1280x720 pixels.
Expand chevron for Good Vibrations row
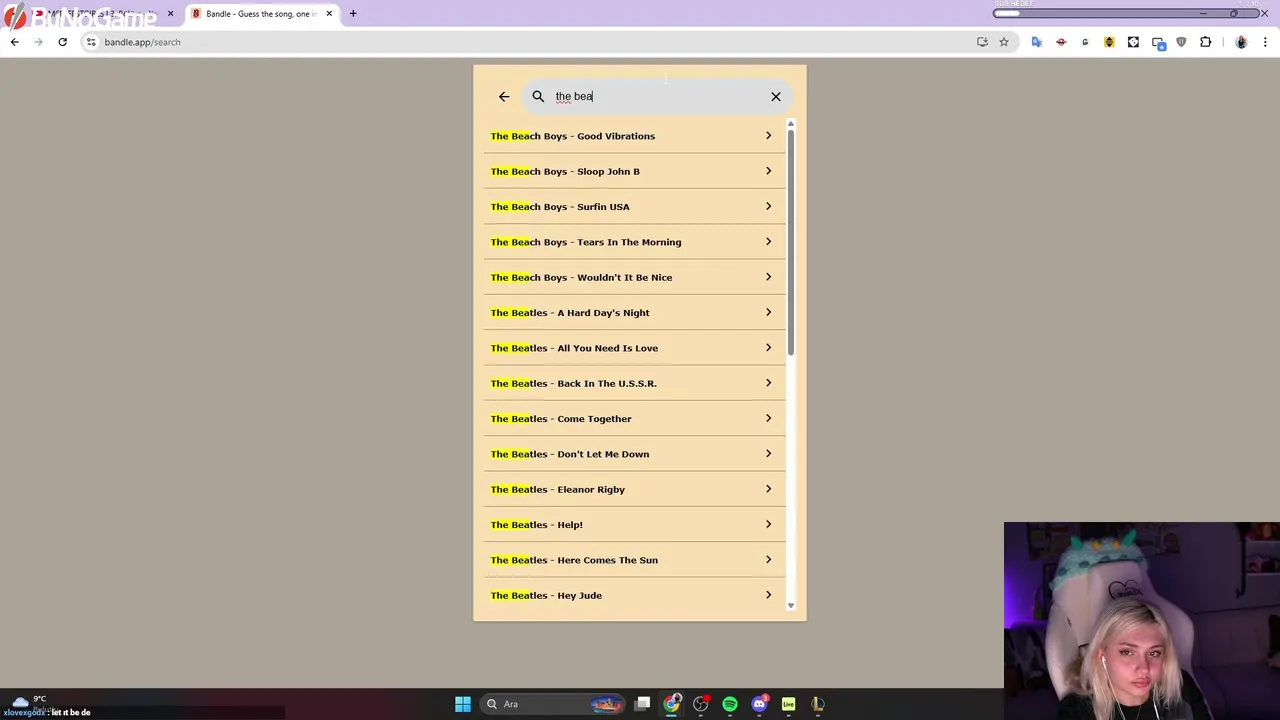tap(768, 136)
